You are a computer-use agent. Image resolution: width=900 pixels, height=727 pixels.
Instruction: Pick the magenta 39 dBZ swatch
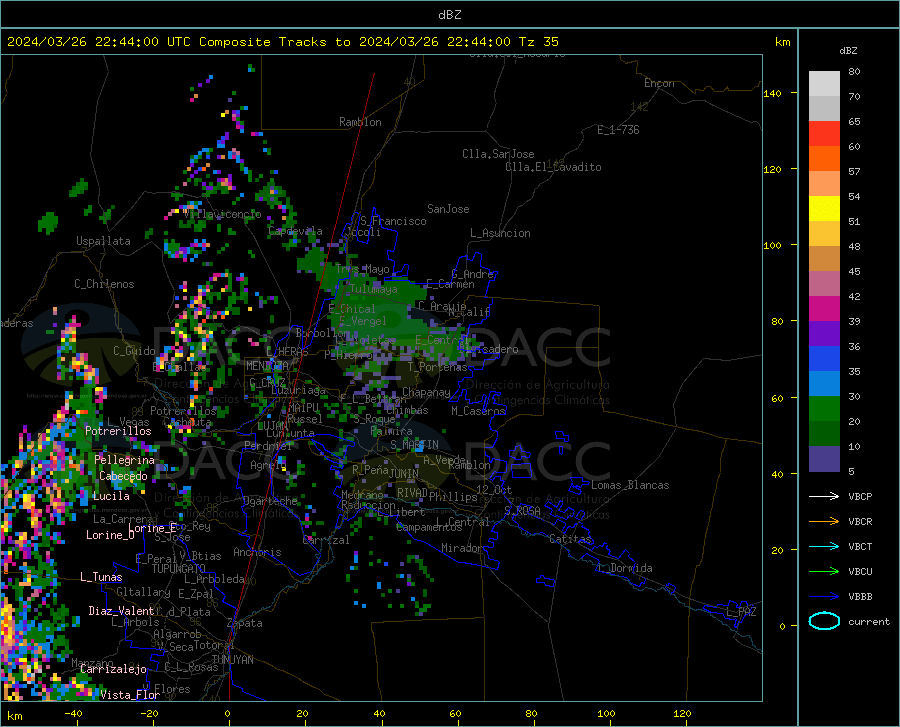click(824, 309)
